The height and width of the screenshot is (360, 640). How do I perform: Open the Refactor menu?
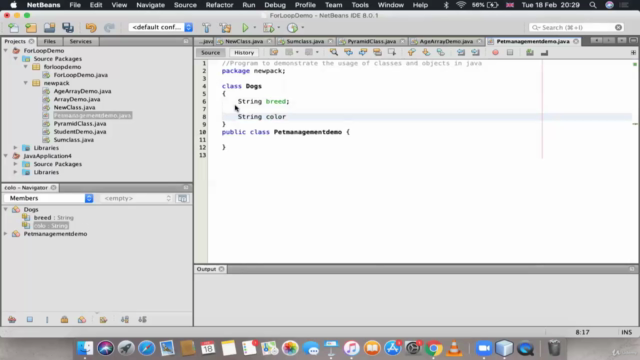(x=219, y=5)
